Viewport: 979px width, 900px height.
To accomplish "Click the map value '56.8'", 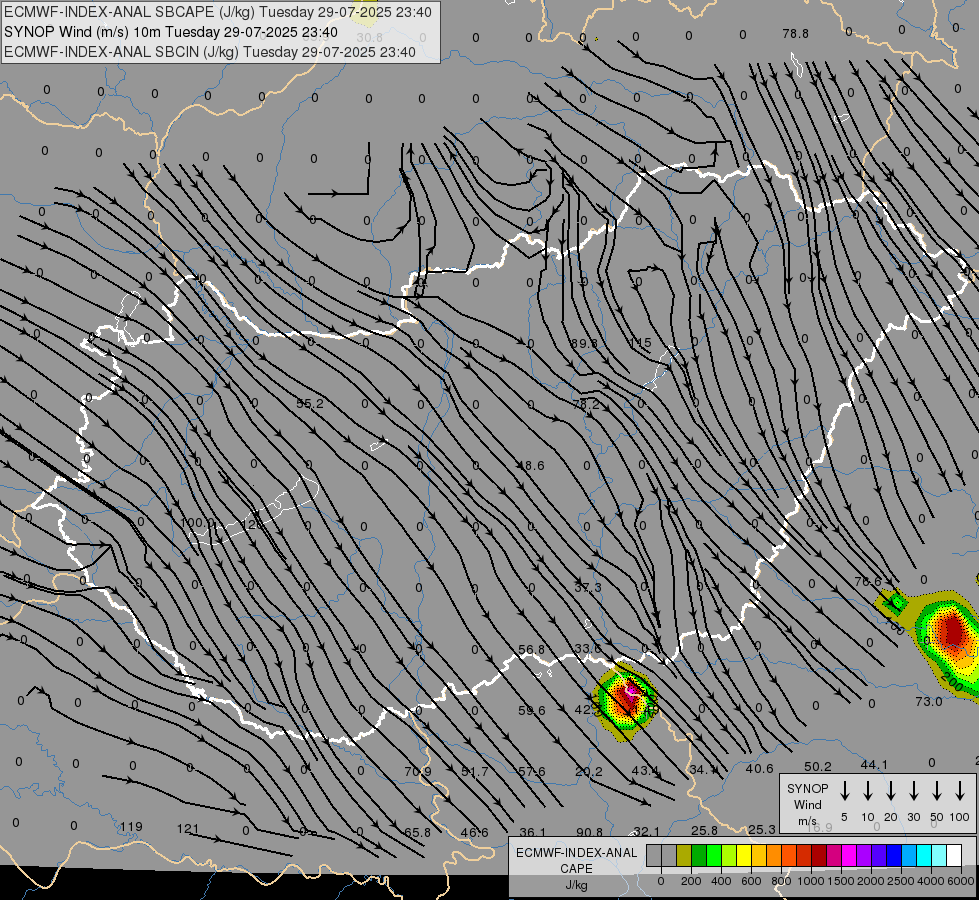I will point(531,649).
